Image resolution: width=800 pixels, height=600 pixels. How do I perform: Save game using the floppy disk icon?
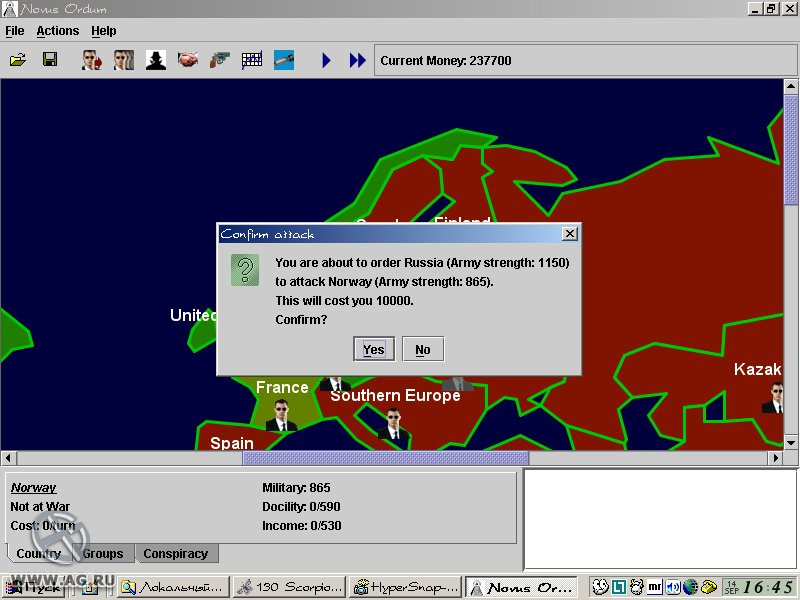49,60
